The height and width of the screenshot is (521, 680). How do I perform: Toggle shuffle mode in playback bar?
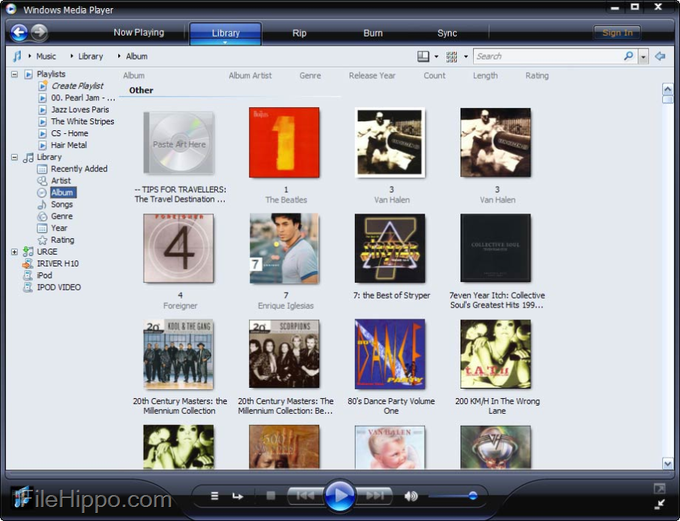click(x=215, y=495)
